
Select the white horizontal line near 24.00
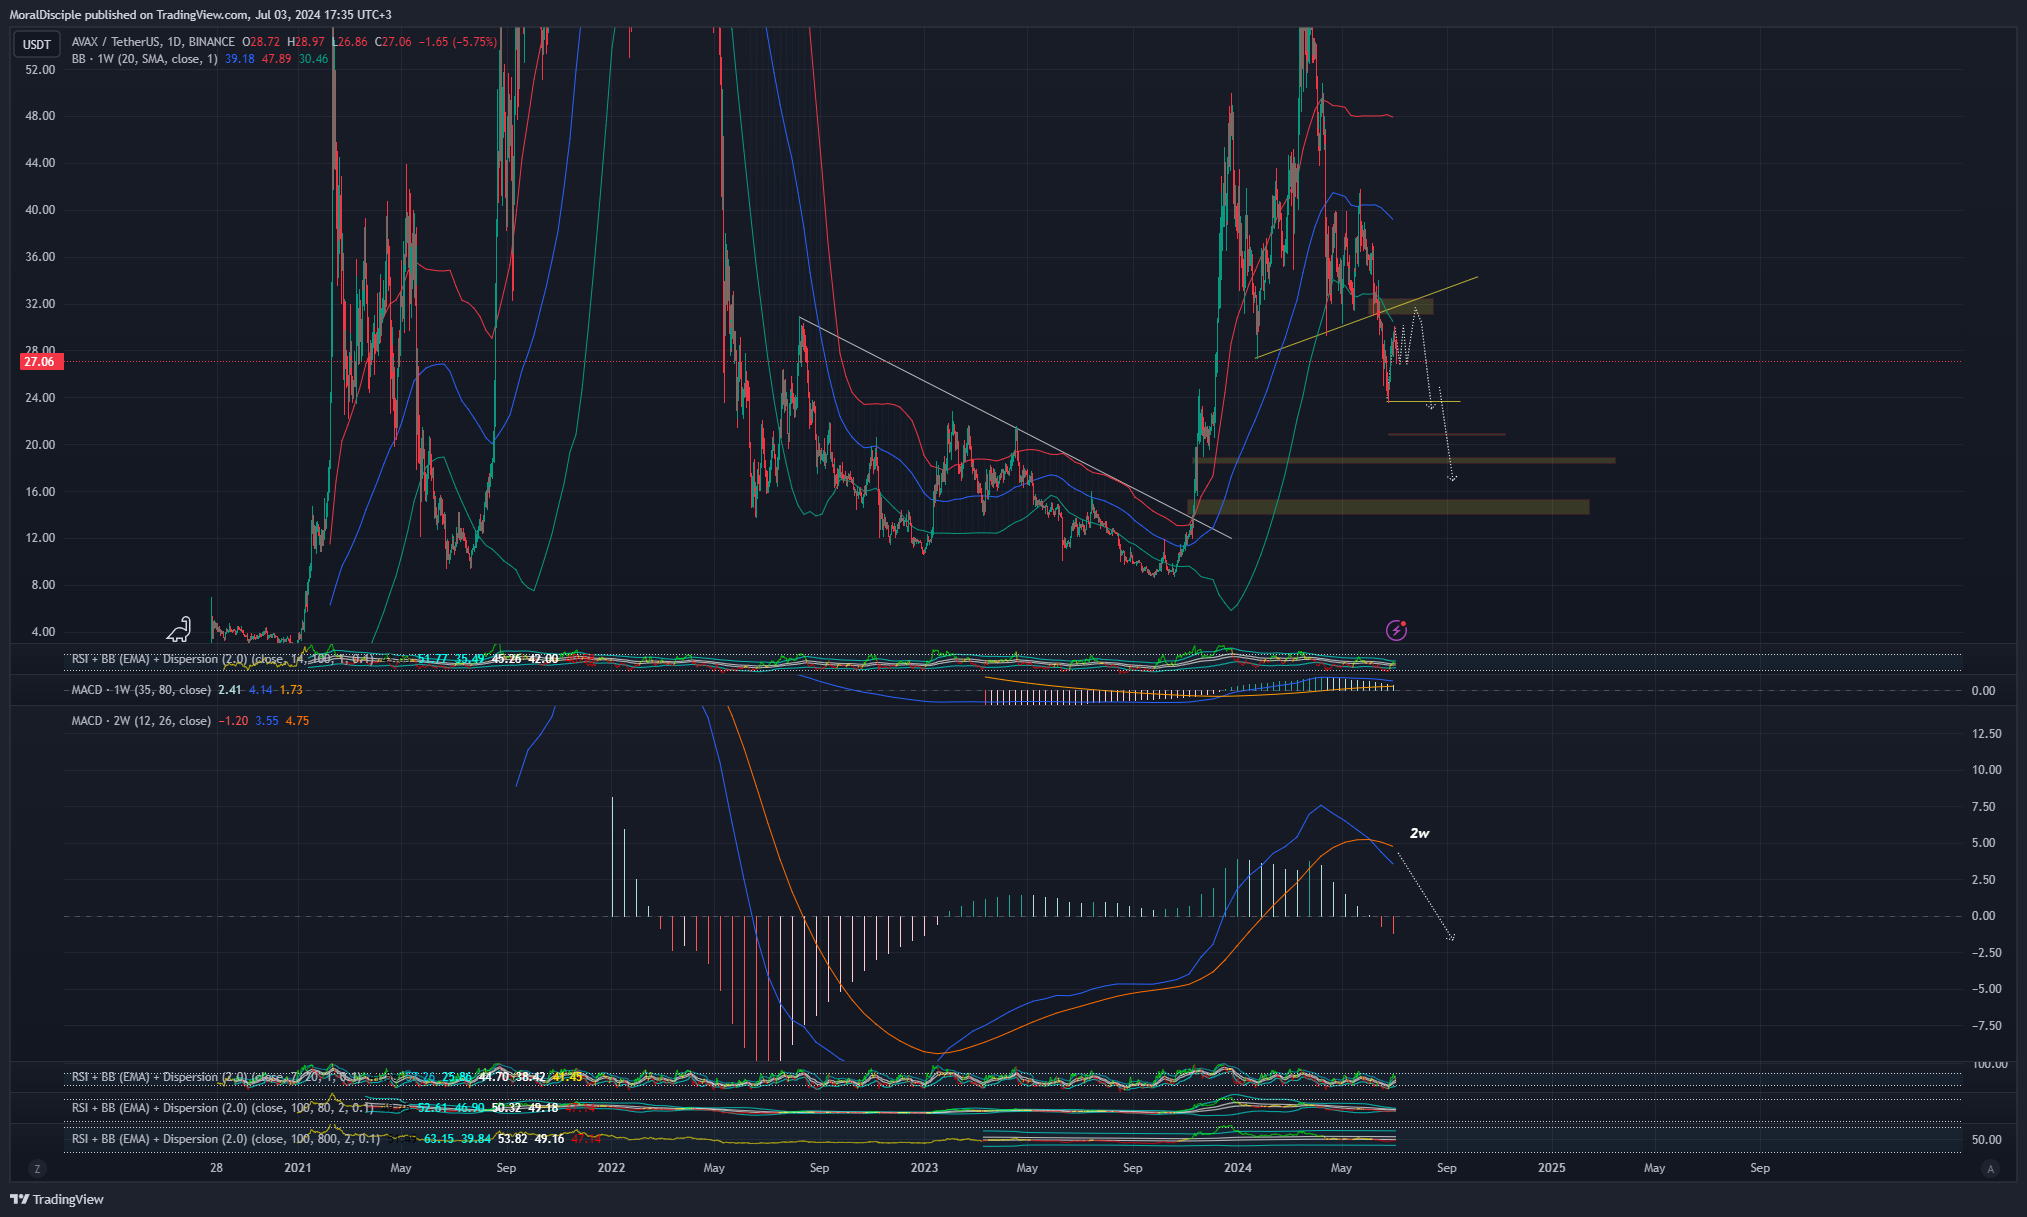click(1424, 402)
